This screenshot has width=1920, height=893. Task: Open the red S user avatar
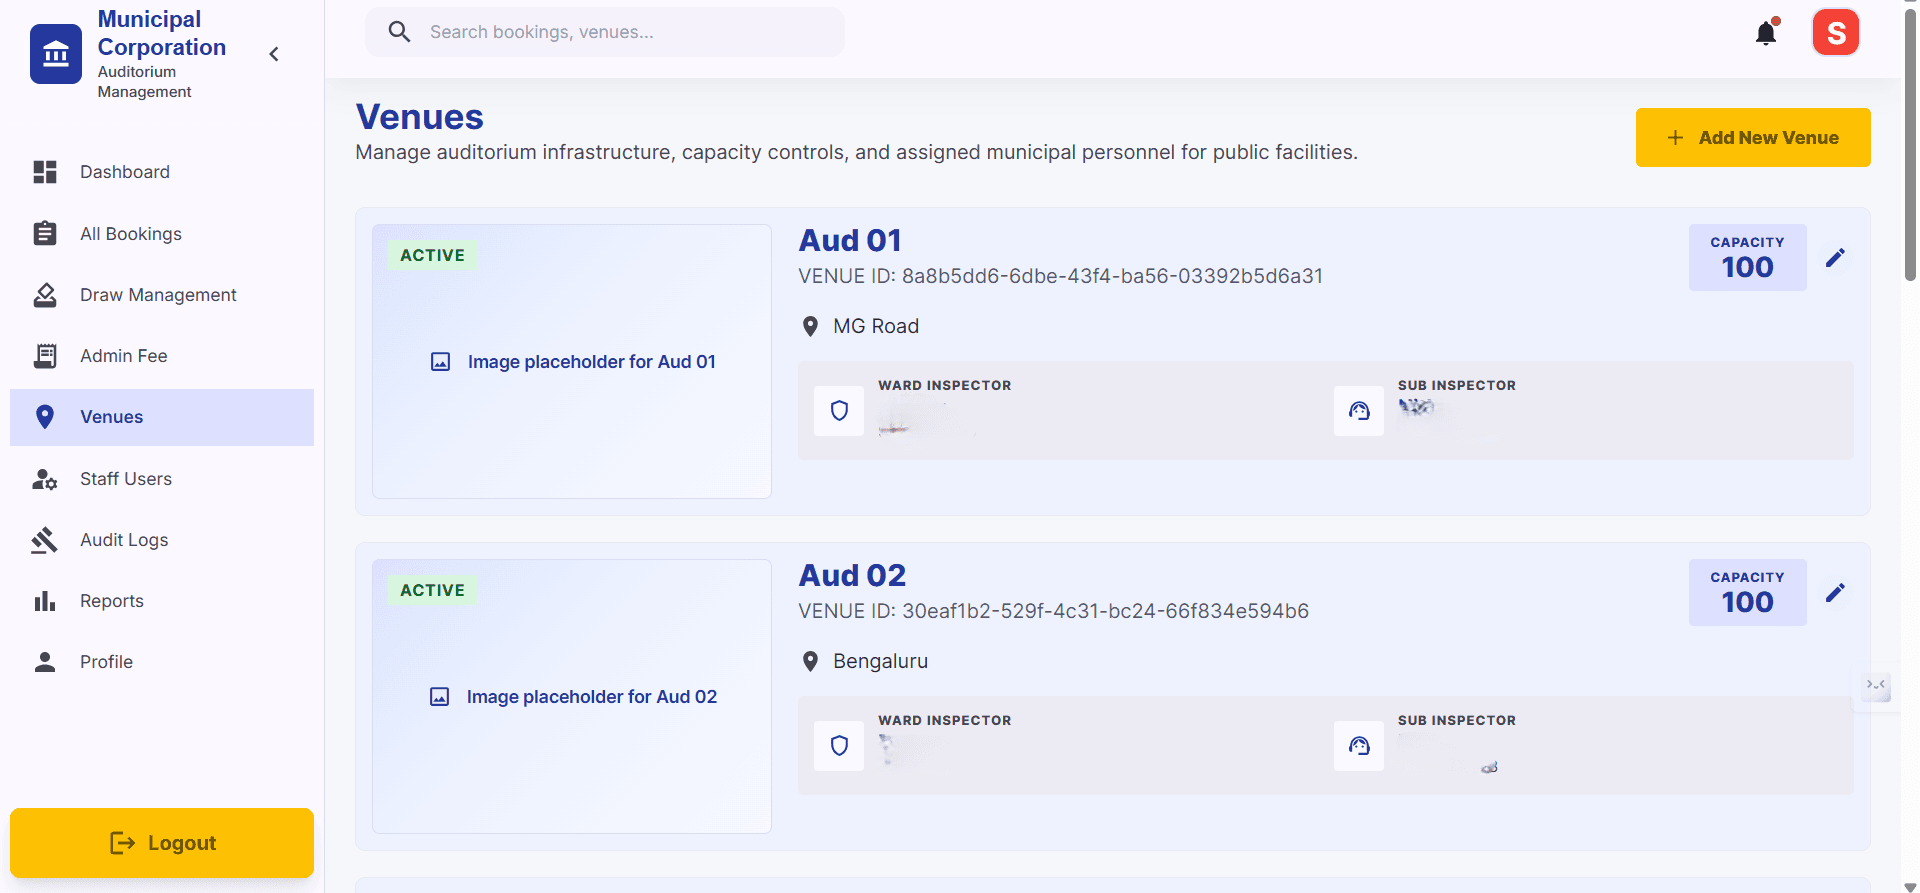click(x=1836, y=33)
